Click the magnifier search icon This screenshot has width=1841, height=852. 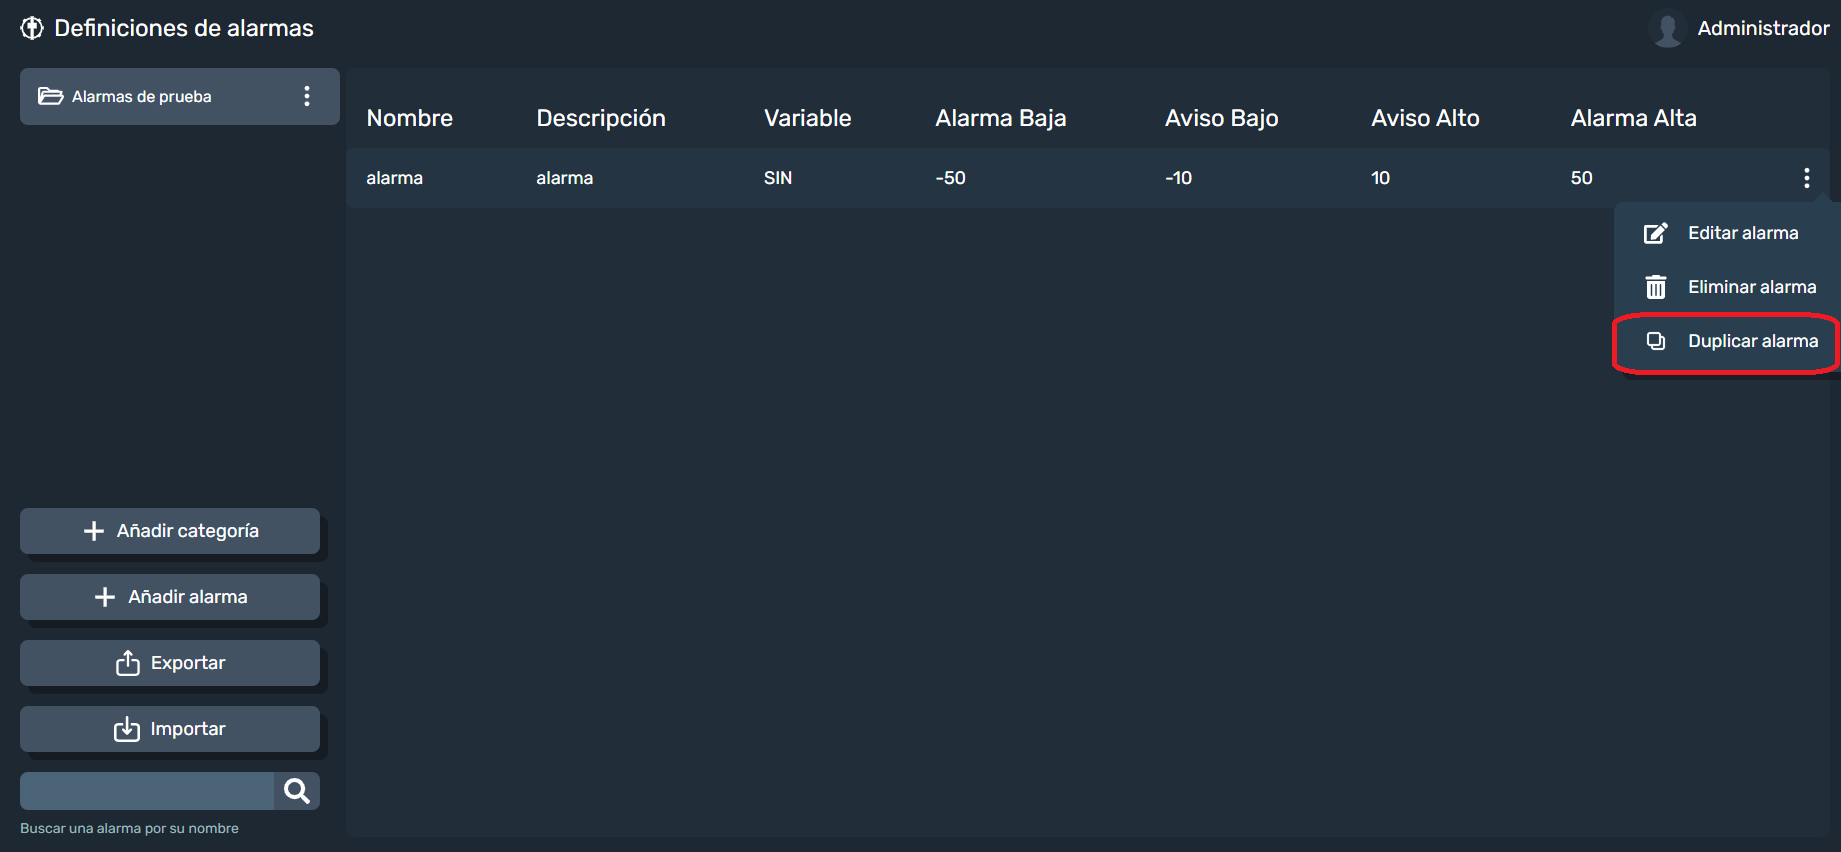(x=297, y=791)
